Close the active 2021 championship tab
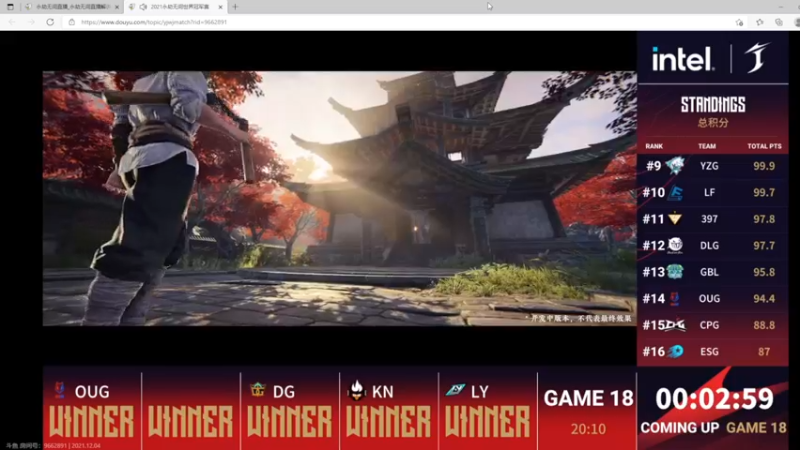 (220, 7)
